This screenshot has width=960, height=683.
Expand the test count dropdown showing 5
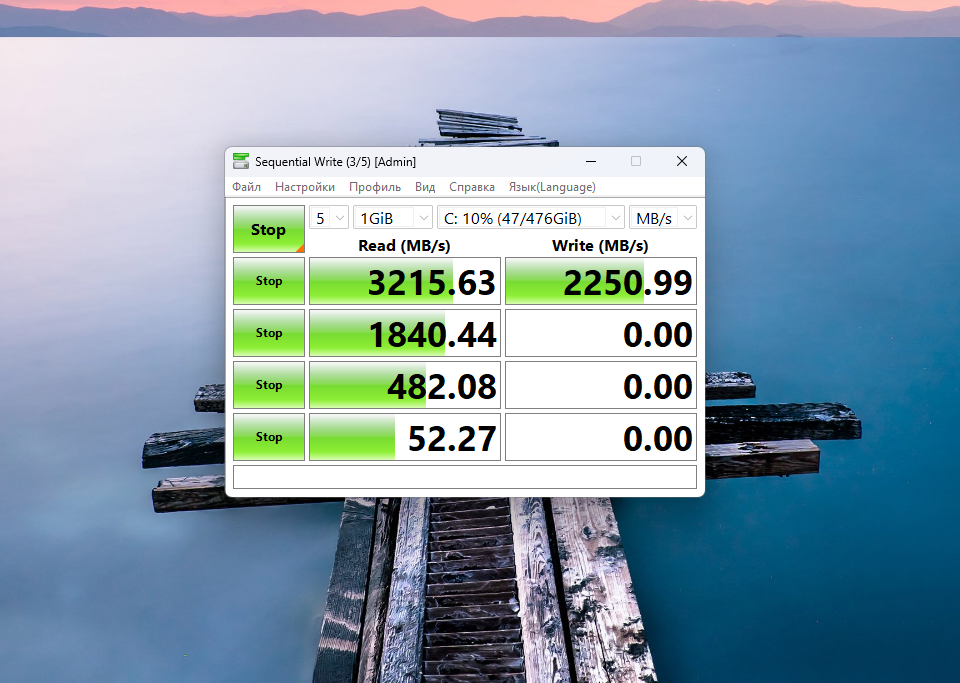click(x=329, y=218)
